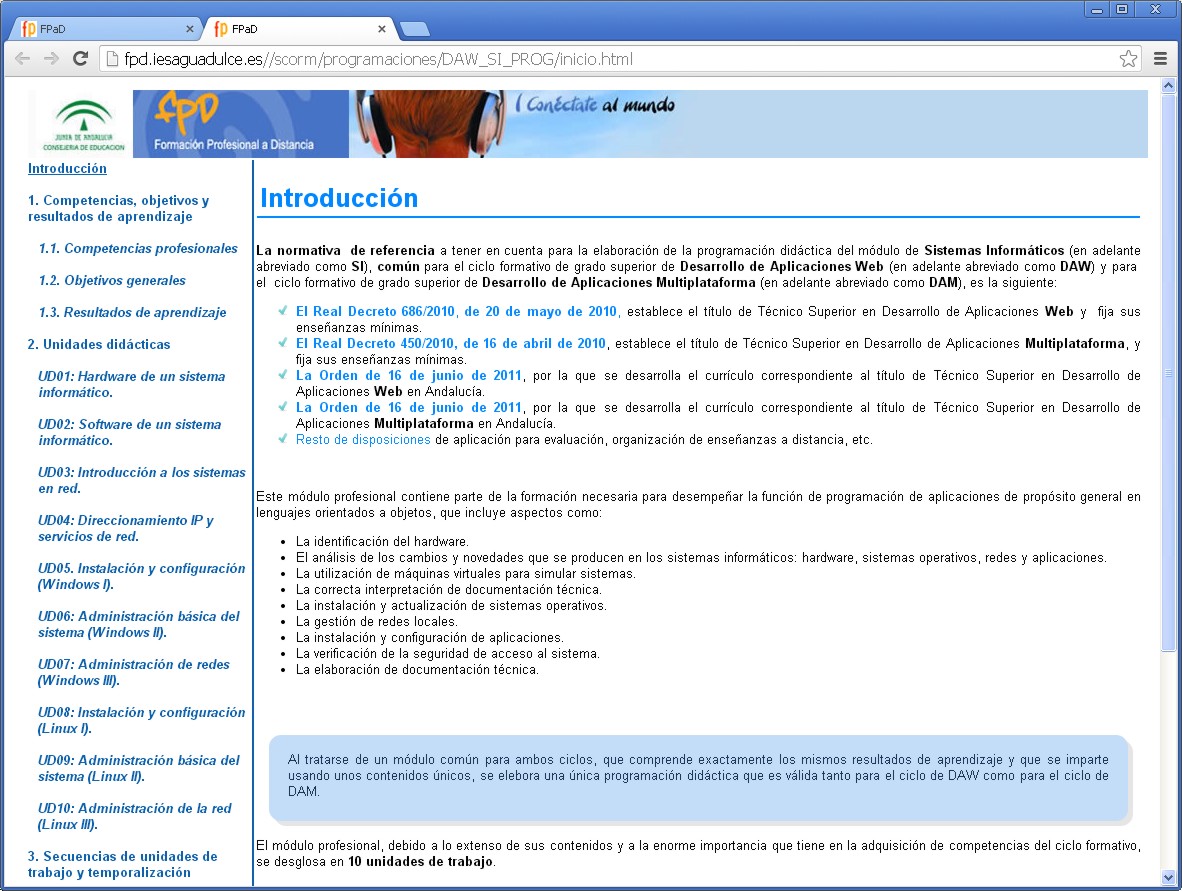Viewport: 1182px width, 891px height.
Task: Switch to the first FPaD tab
Action: 106,29
